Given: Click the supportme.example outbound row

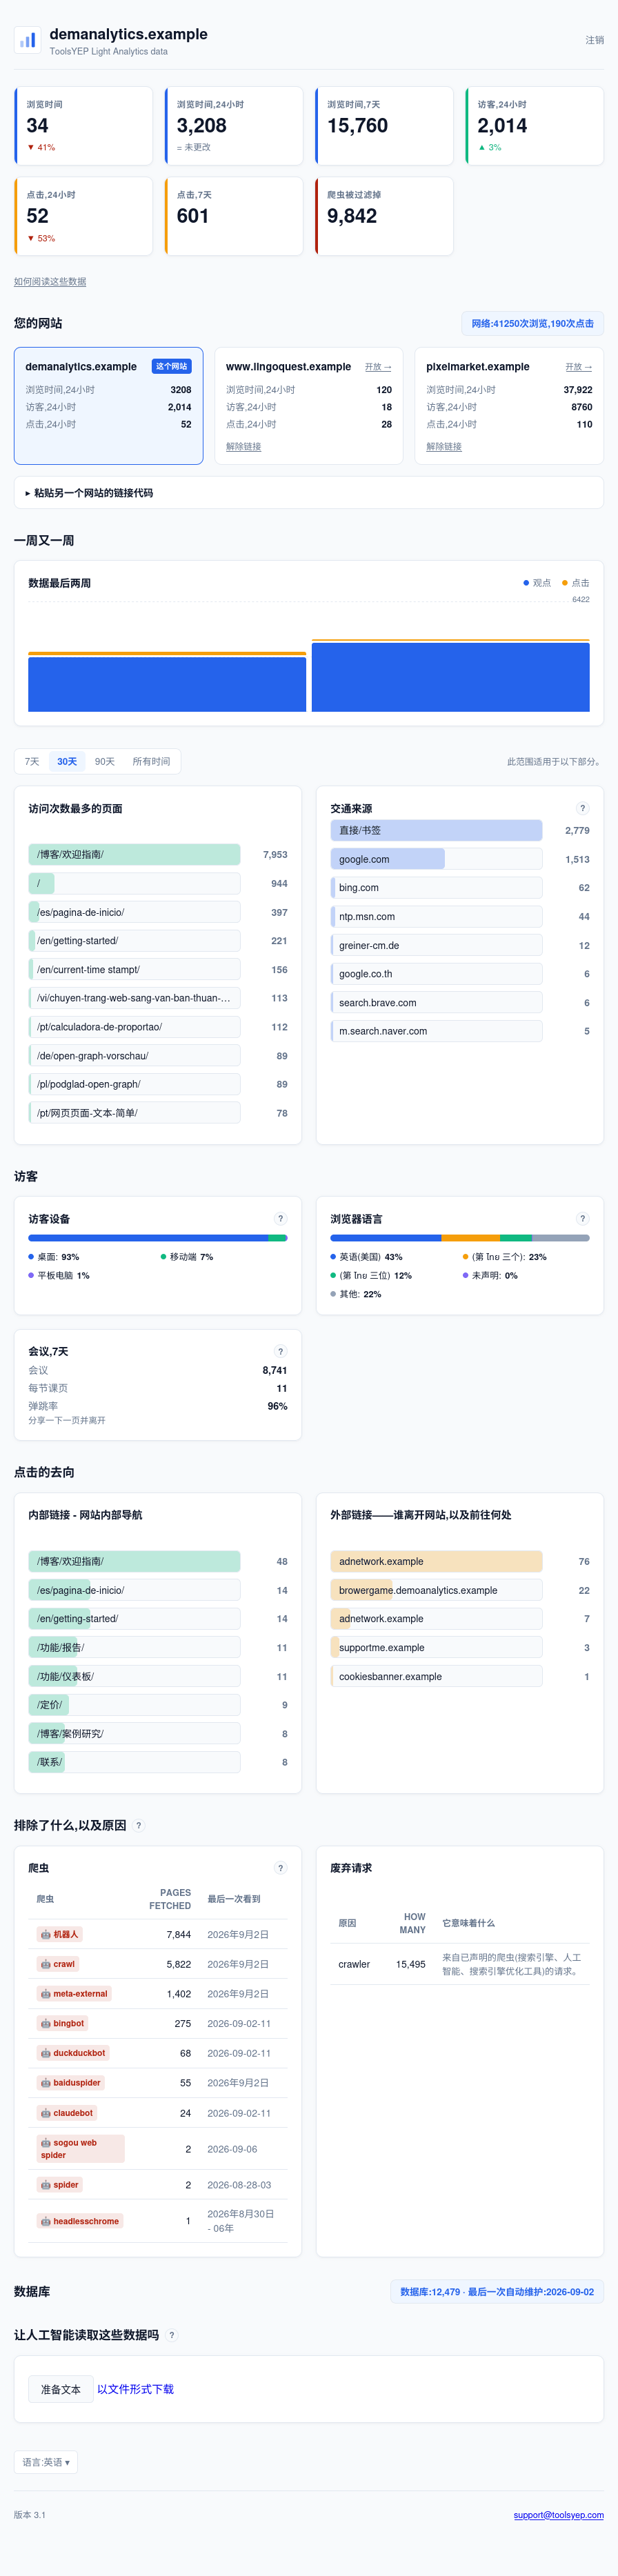Looking at the screenshot, I should [460, 1647].
